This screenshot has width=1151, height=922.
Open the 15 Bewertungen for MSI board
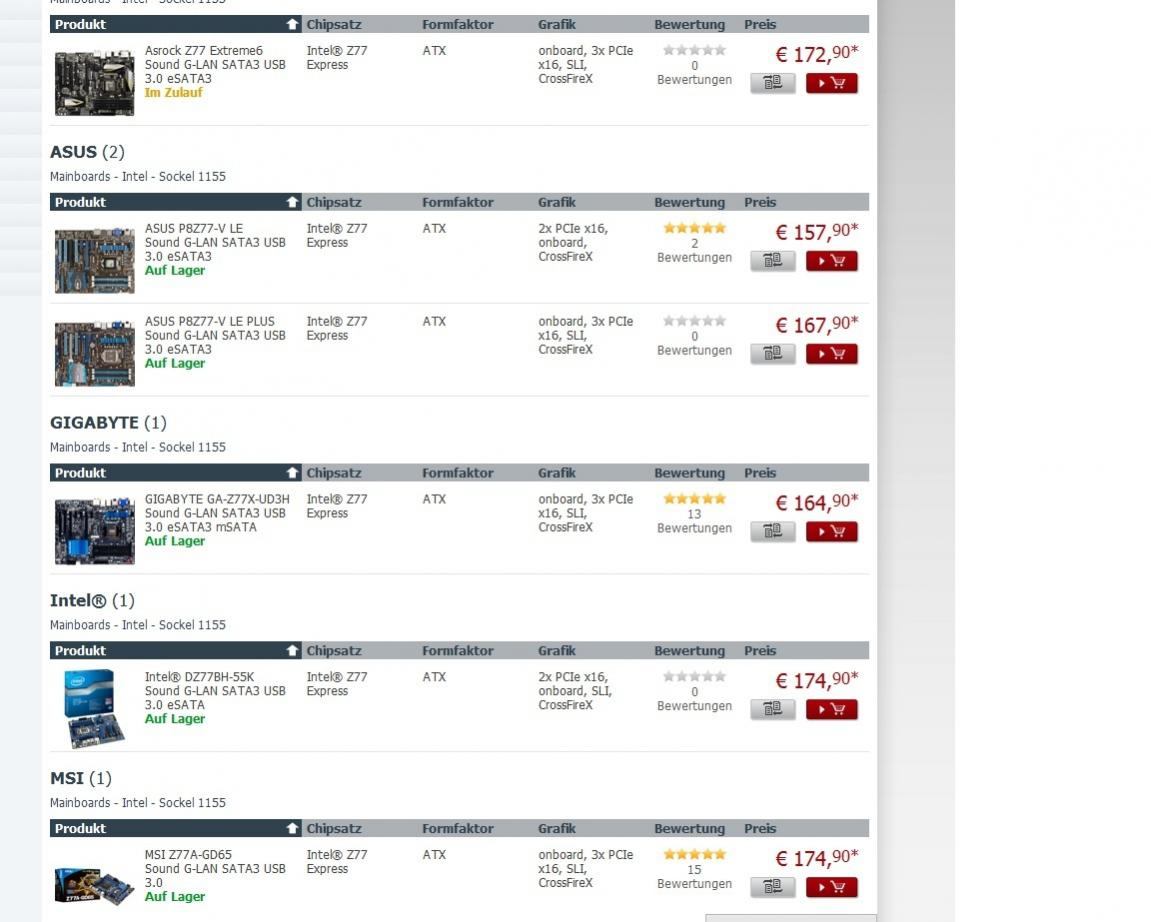click(x=694, y=877)
